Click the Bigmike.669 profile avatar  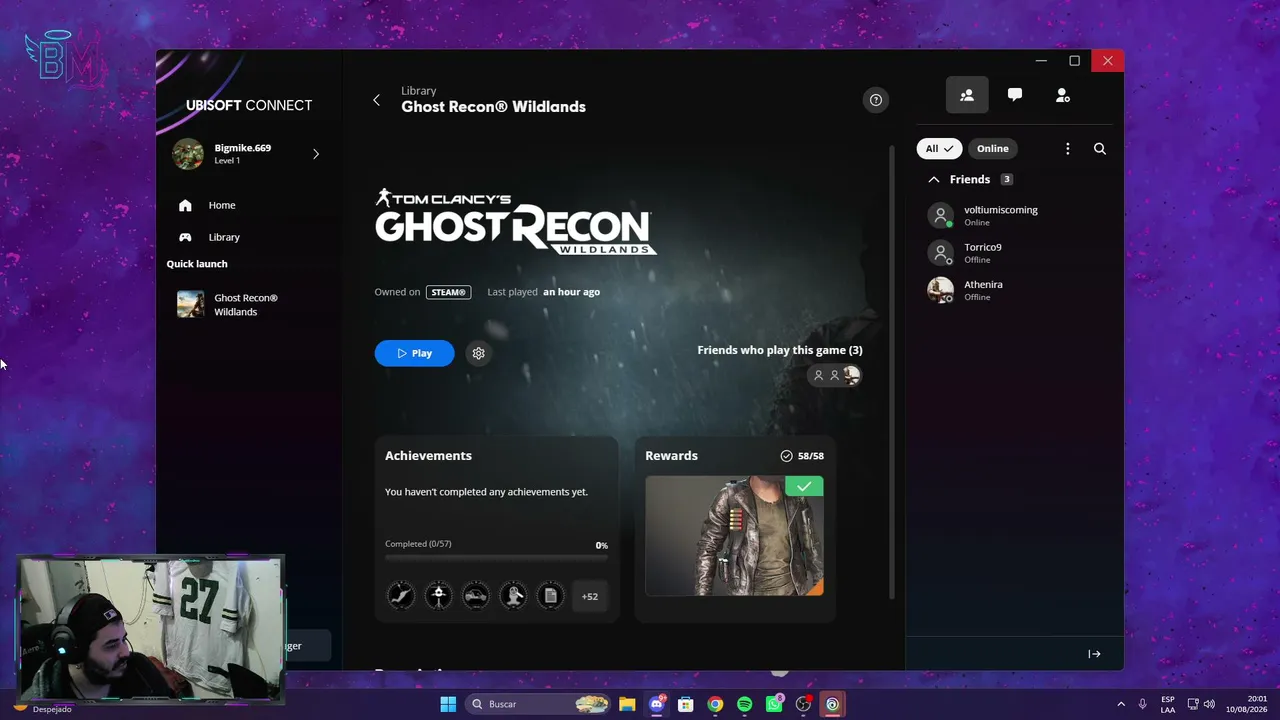[x=188, y=154]
